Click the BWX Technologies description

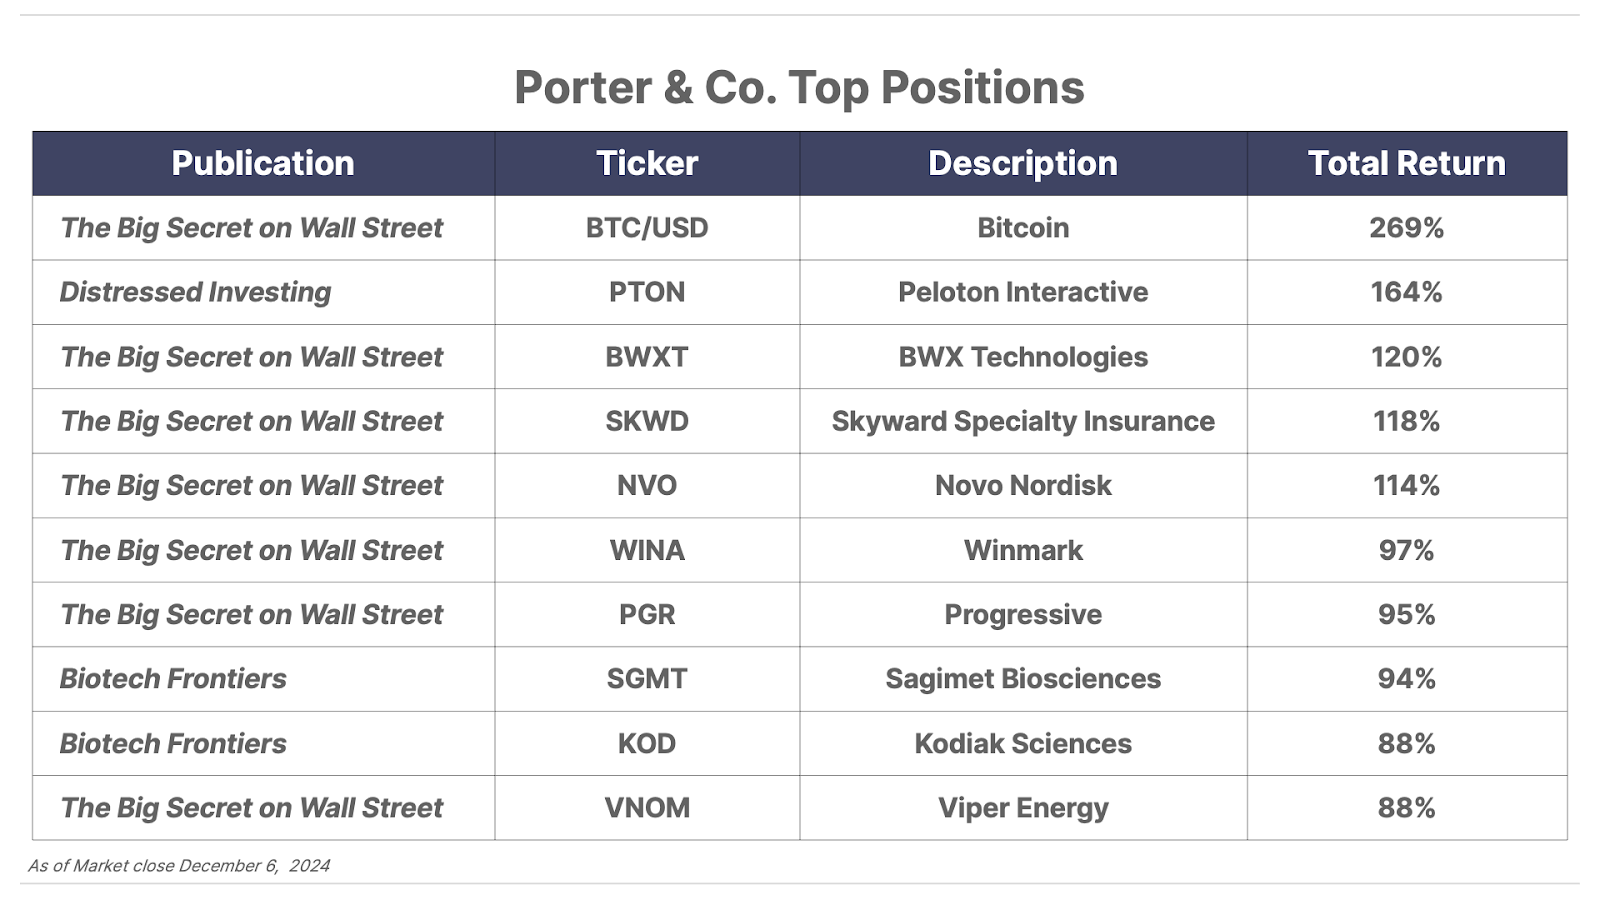(x=1023, y=357)
